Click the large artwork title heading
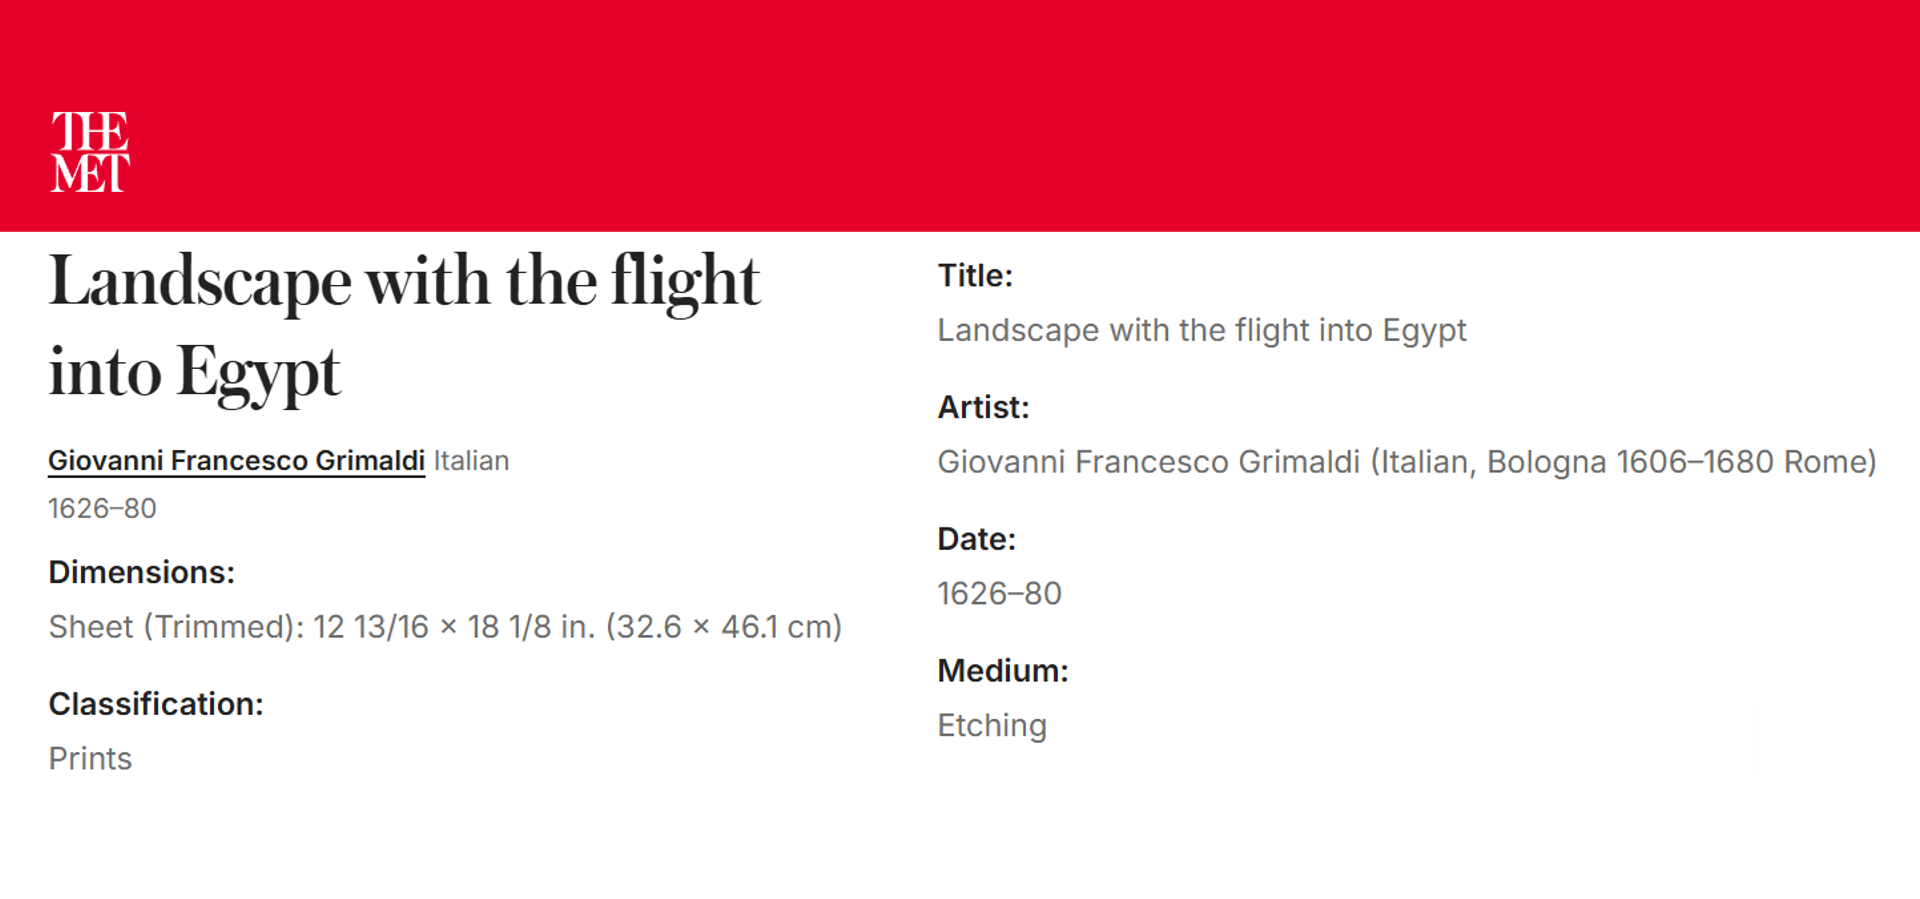The image size is (1920, 899). pyautogui.click(x=404, y=326)
